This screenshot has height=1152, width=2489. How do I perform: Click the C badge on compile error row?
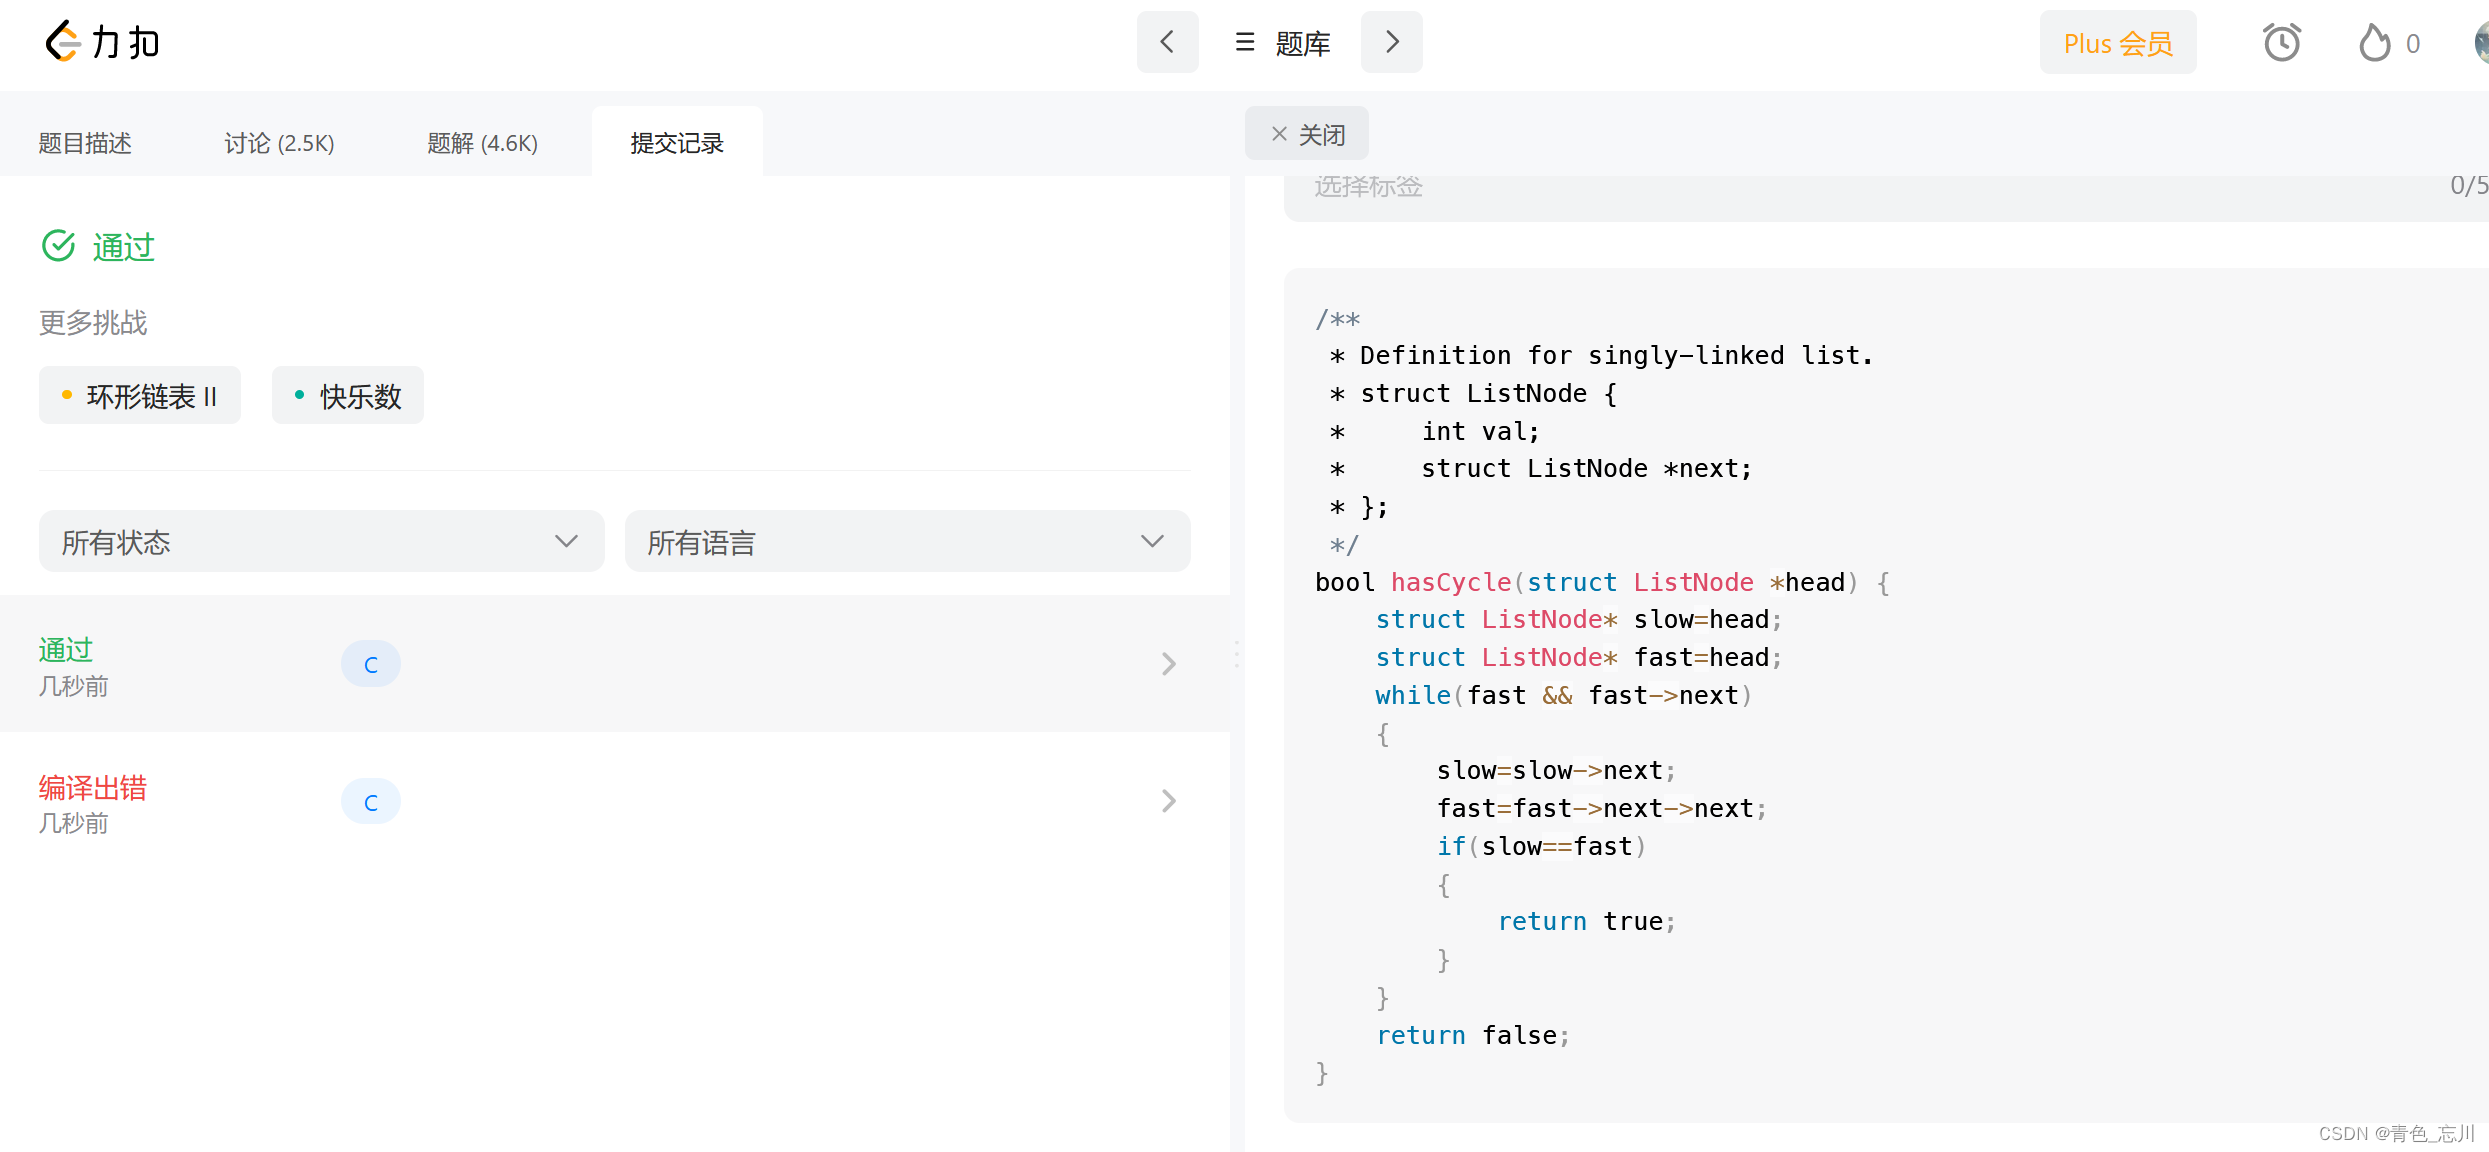370,802
